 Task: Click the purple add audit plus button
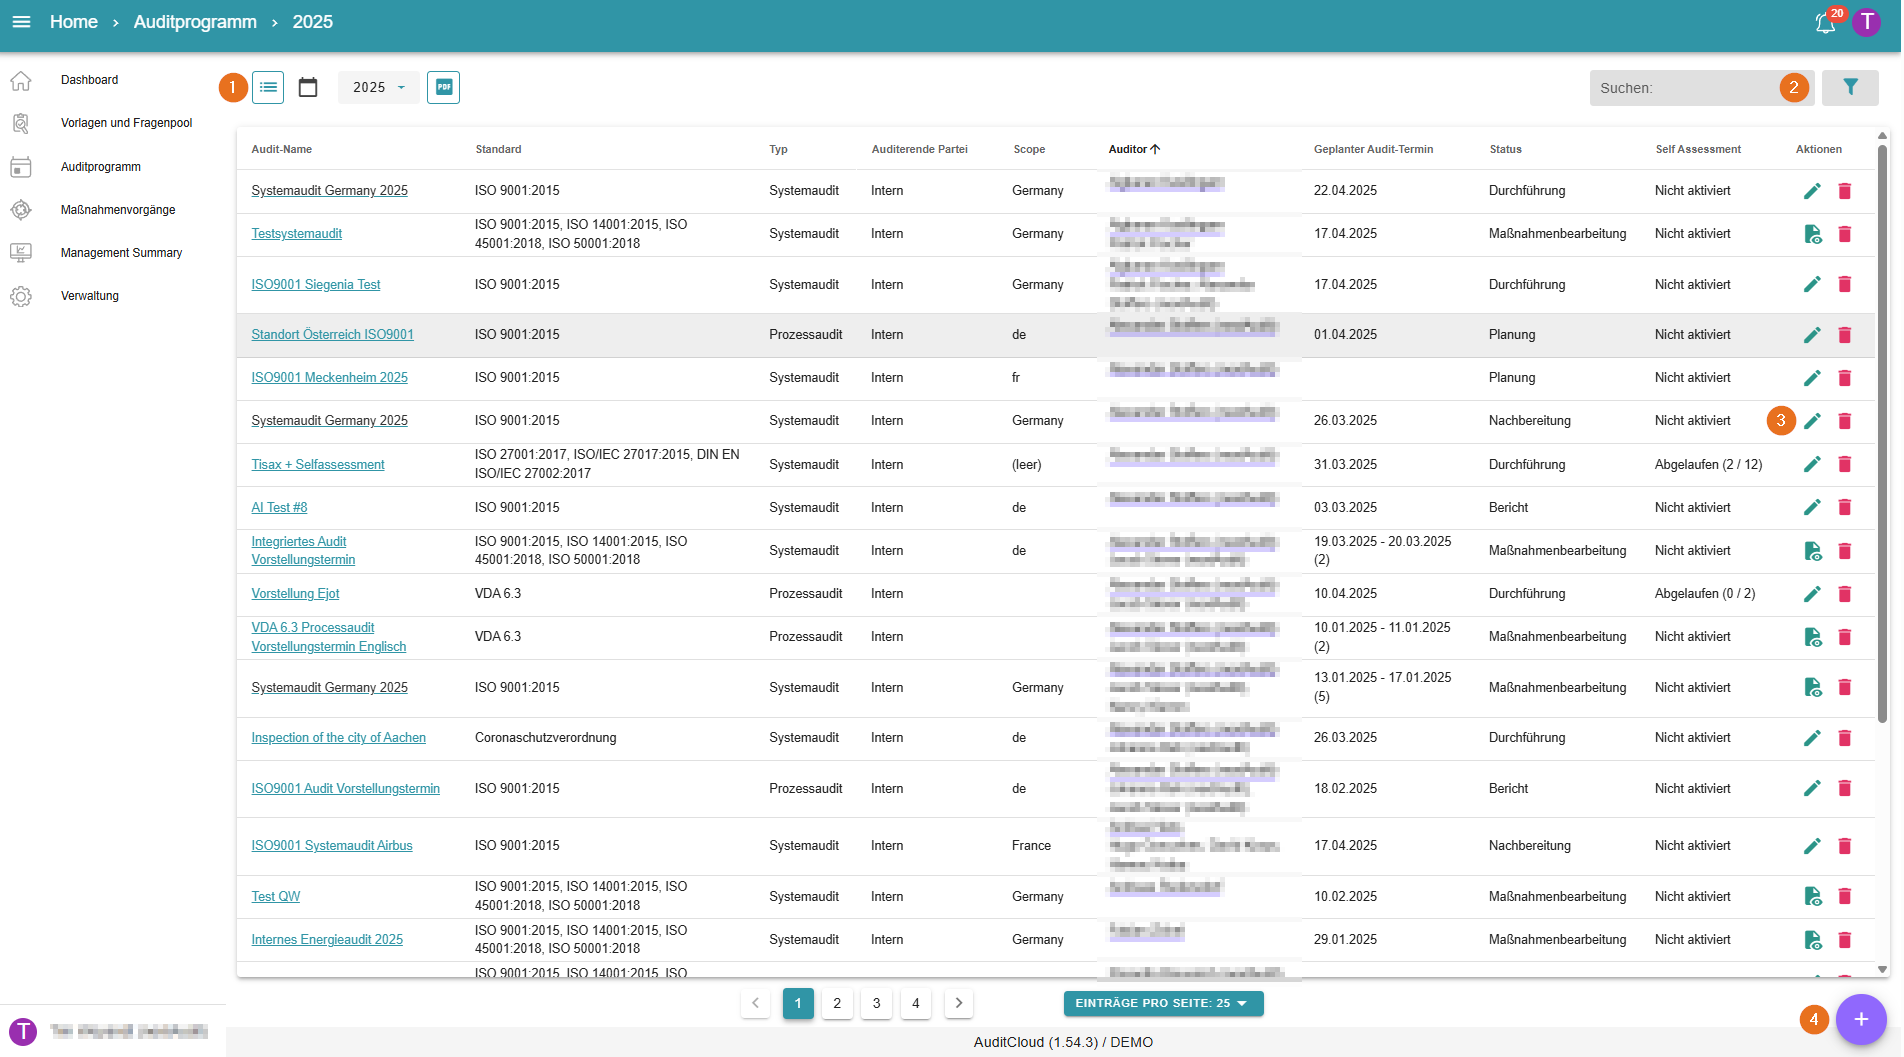[1860, 1019]
